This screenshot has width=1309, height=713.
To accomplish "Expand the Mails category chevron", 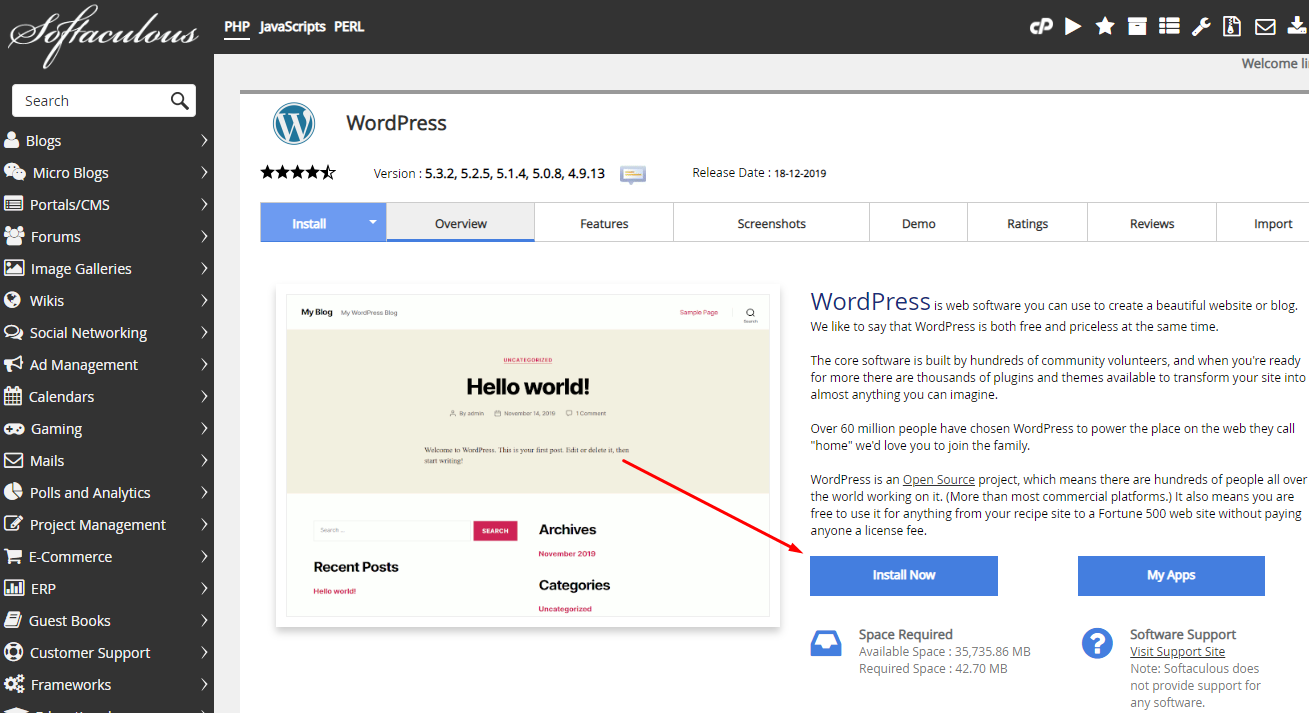I will tap(204, 460).
